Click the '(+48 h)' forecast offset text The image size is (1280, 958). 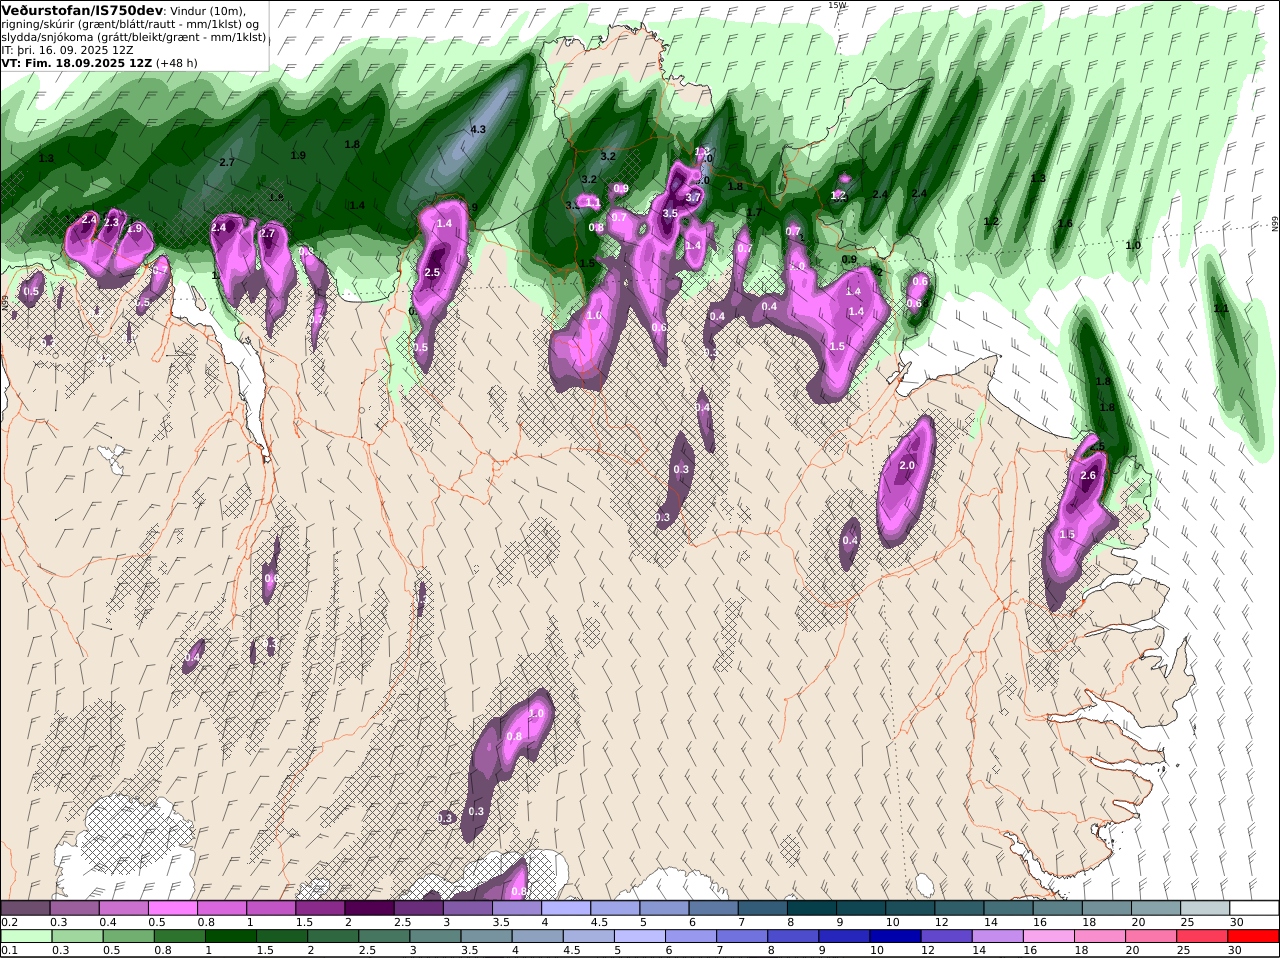[177, 62]
